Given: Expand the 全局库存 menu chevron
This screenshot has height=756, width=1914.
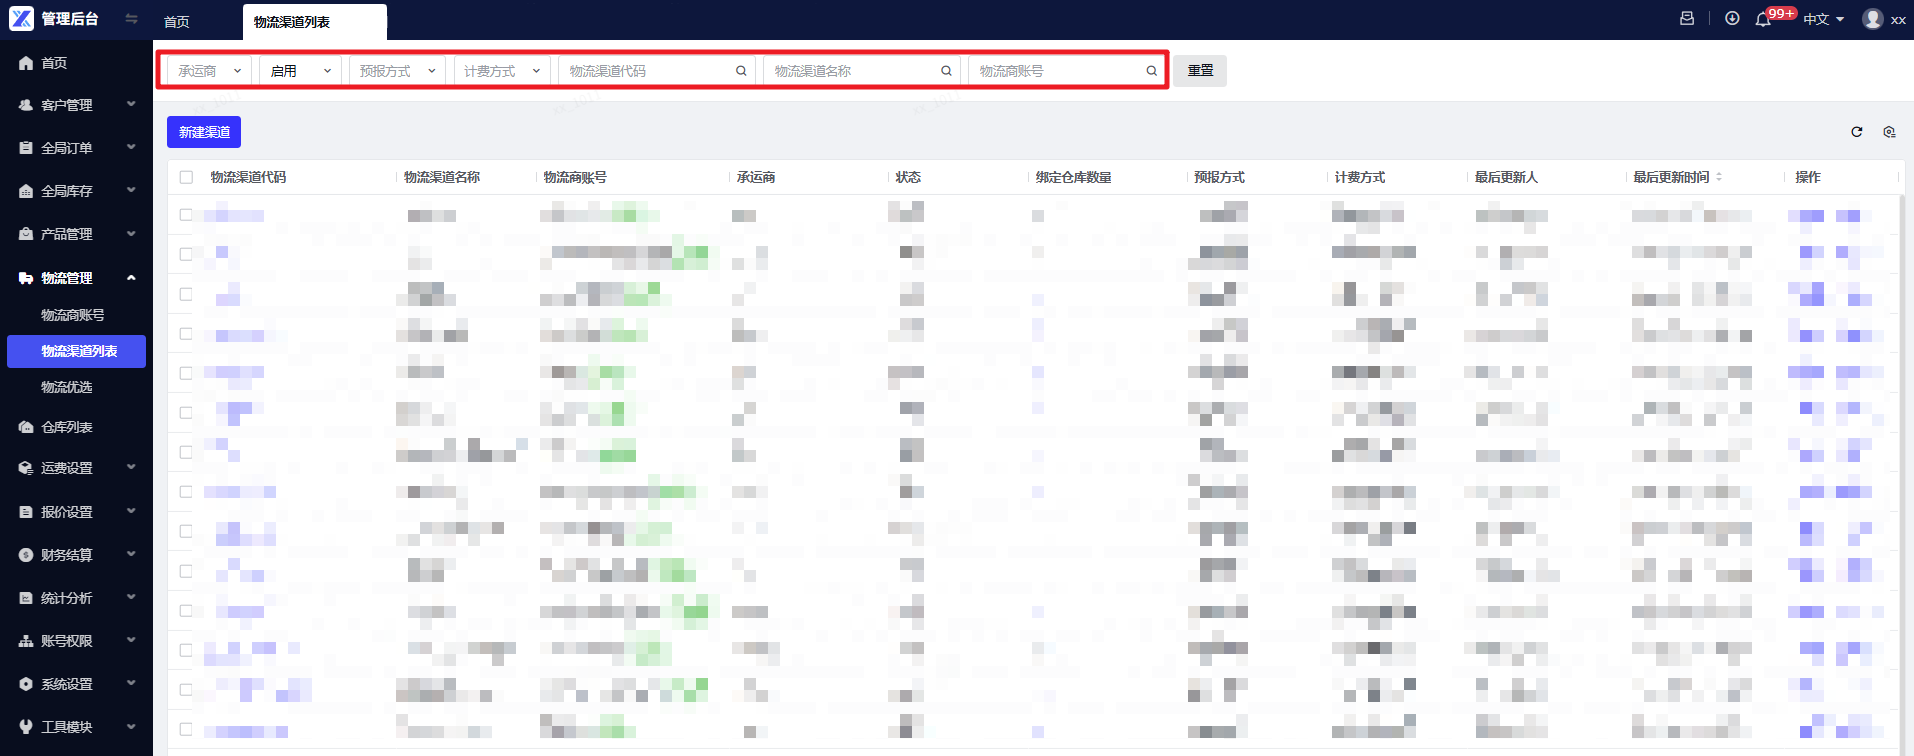Looking at the screenshot, I should [x=131, y=190].
